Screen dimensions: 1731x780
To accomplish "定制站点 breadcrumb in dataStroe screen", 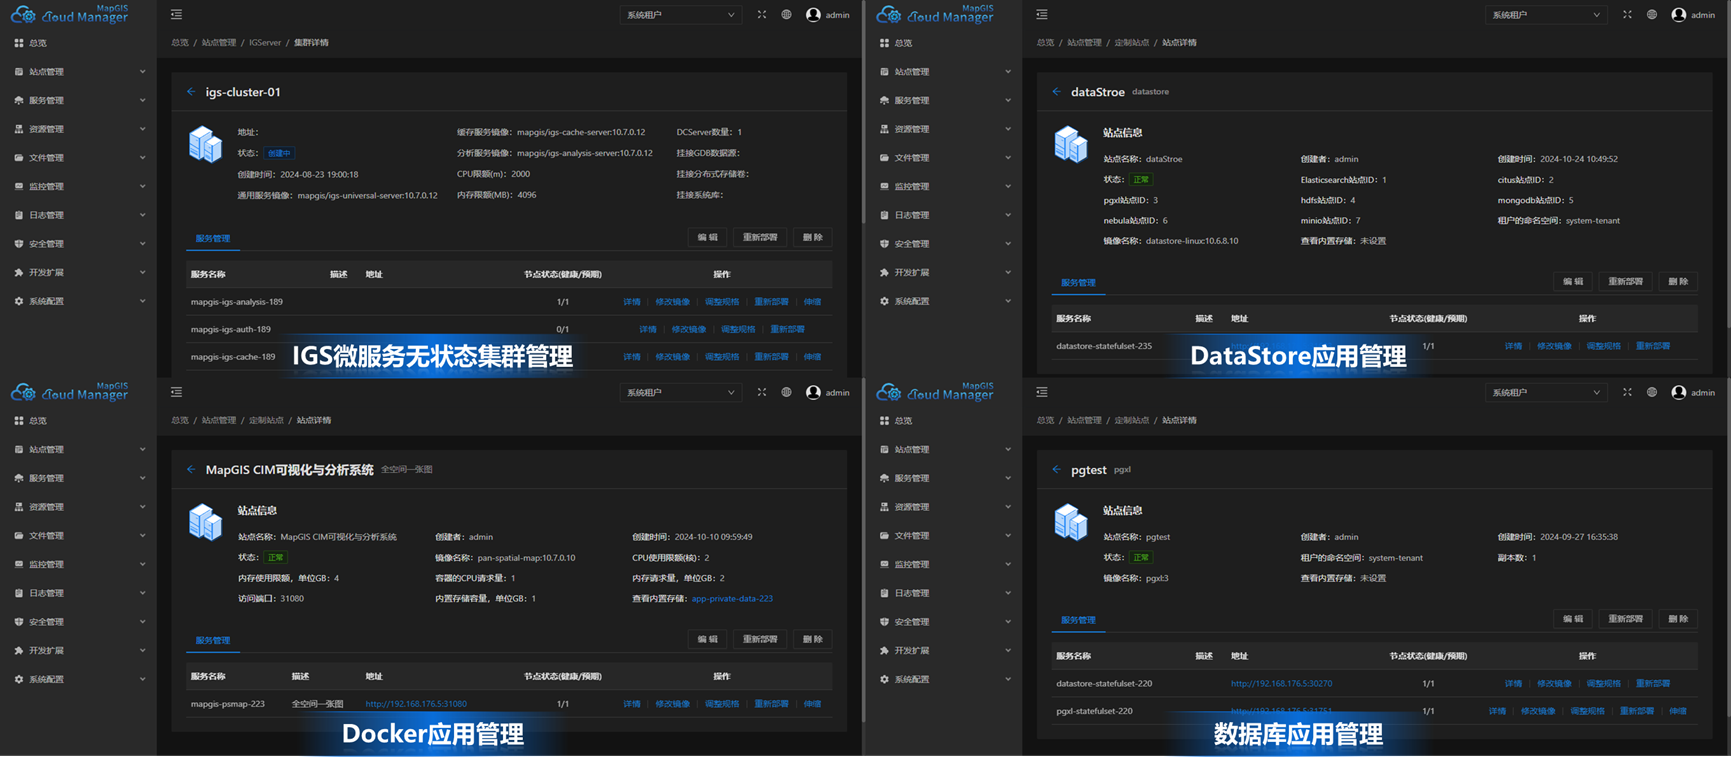I will point(1131,43).
